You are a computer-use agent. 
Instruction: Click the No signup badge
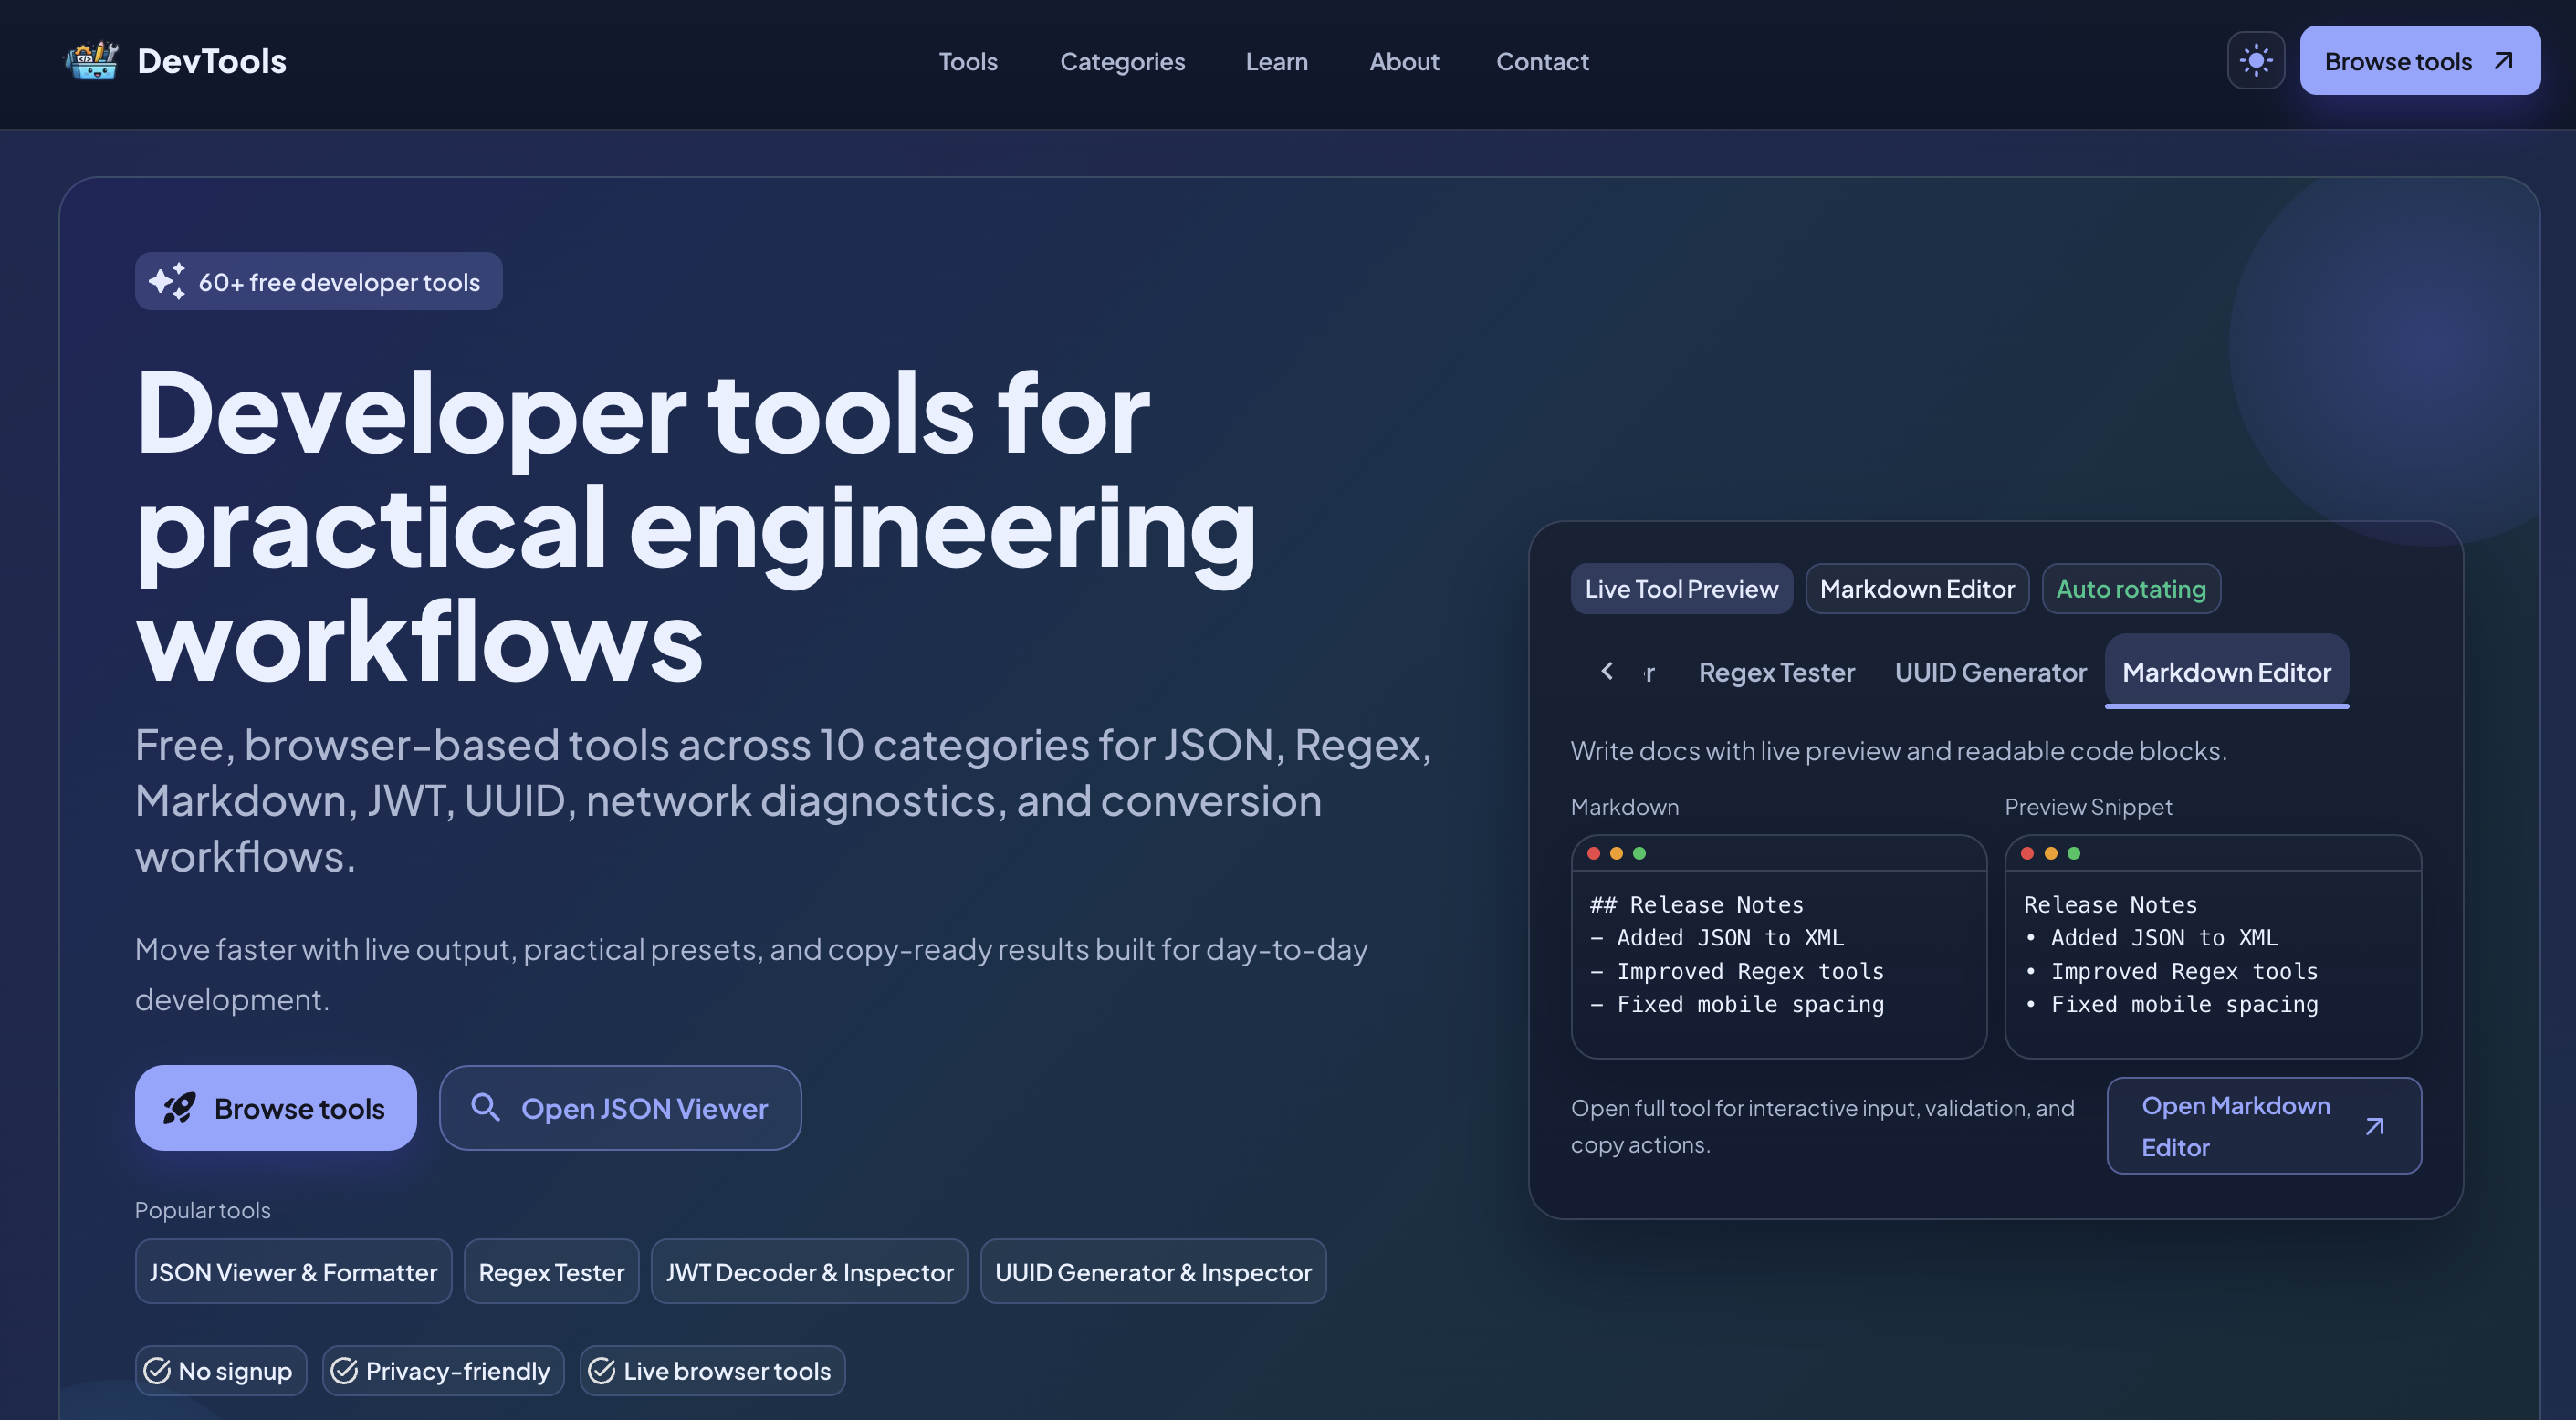click(x=220, y=1371)
